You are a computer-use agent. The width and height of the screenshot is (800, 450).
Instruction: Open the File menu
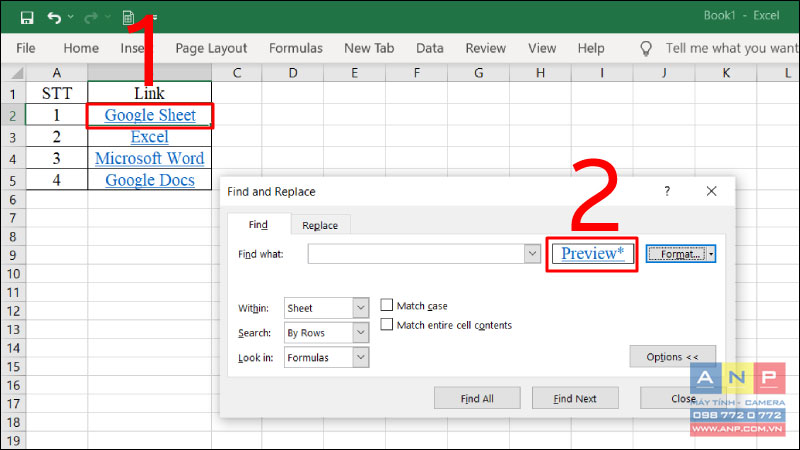tap(26, 48)
